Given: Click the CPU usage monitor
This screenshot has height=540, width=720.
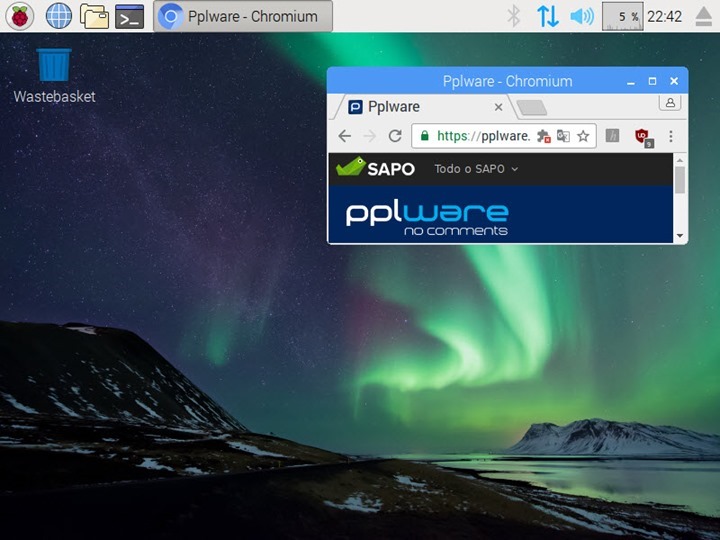Looking at the screenshot, I should (622, 16).
